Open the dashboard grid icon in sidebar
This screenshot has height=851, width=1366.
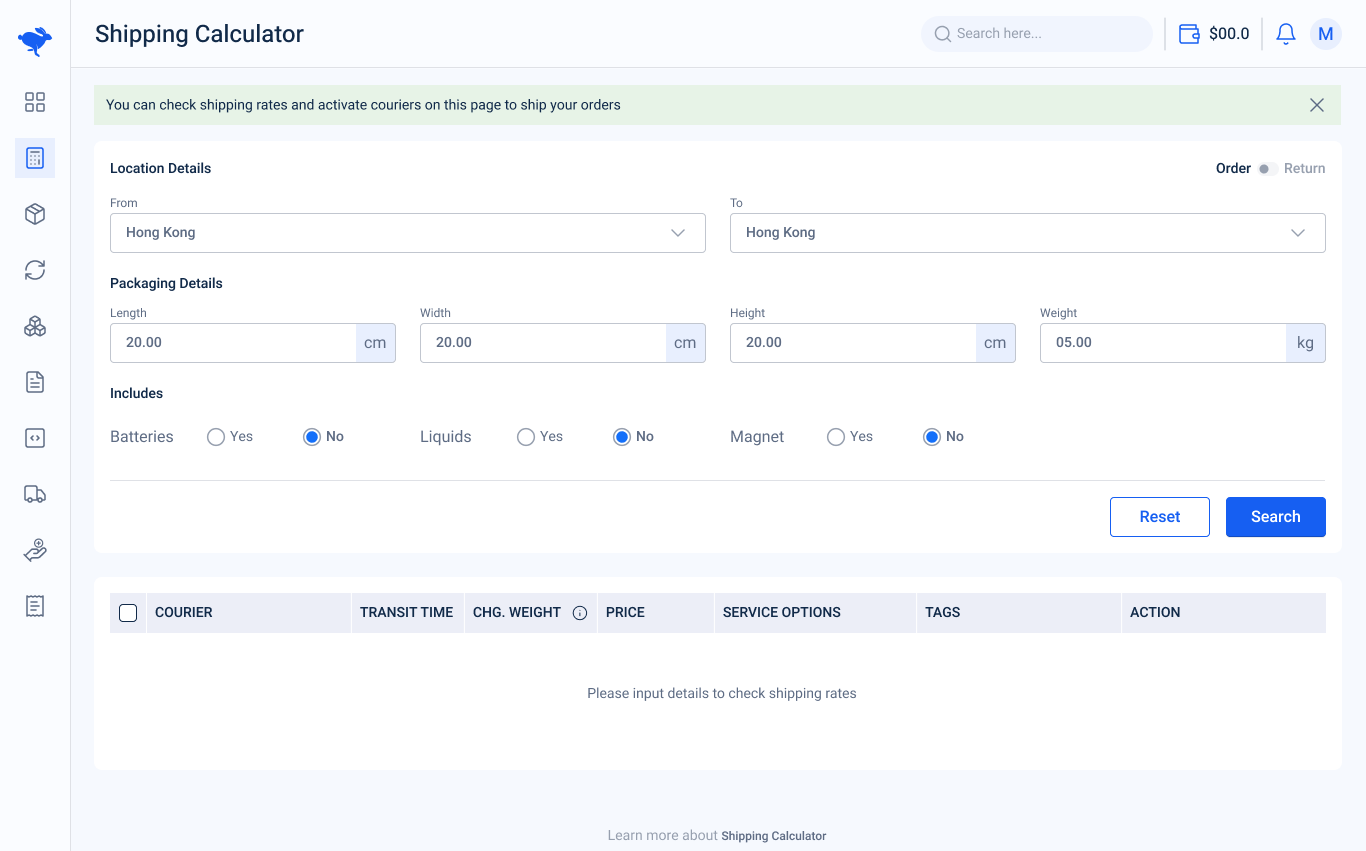click(x=35, y=102)
